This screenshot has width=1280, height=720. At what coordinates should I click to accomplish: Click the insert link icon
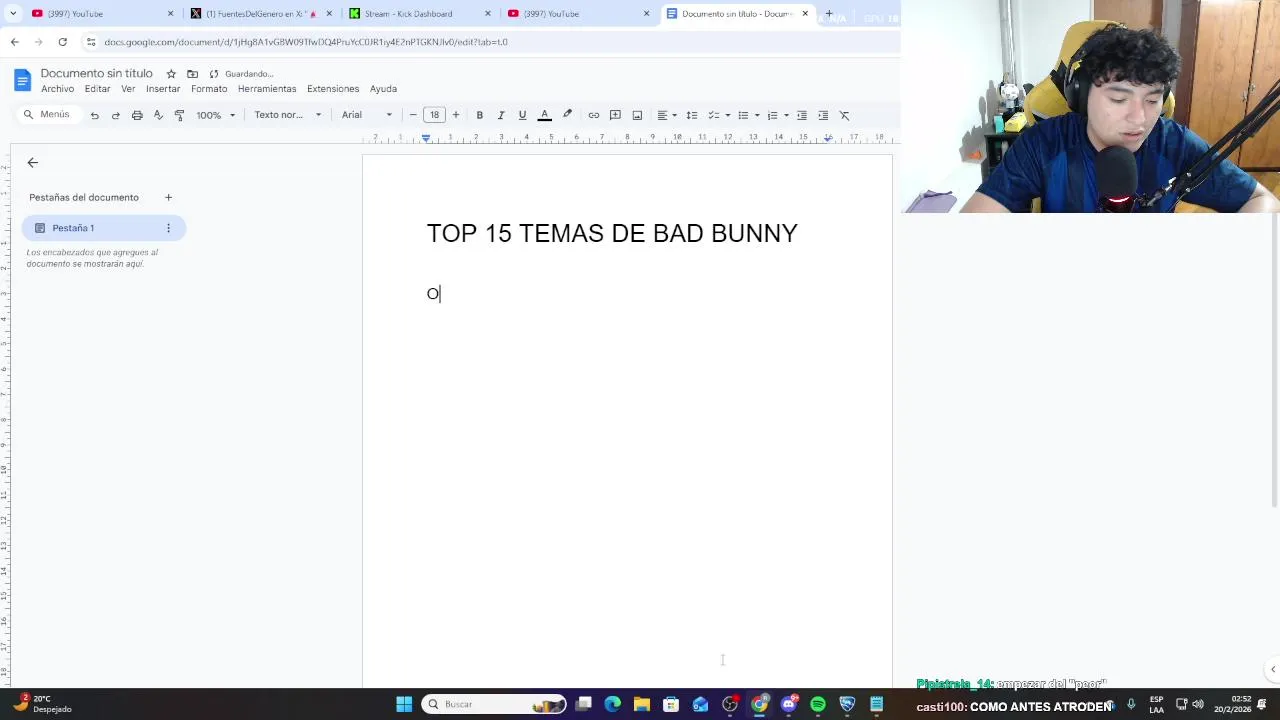pyautogui.click(x=594, y=115)
